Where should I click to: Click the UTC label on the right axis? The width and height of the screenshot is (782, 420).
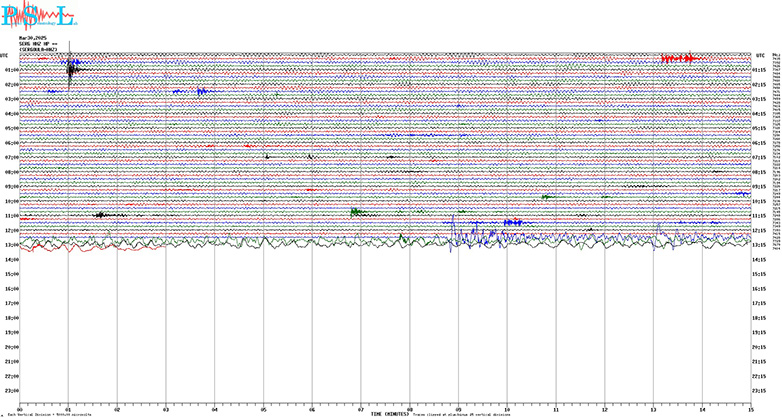coord(761,56)
